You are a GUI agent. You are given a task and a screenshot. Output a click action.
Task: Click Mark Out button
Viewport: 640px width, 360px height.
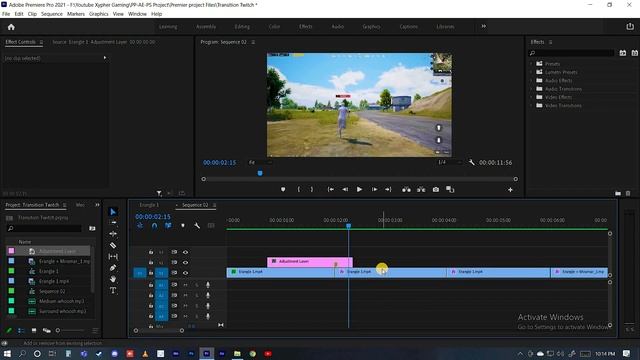pyautogui.click(x=312, y=189)
